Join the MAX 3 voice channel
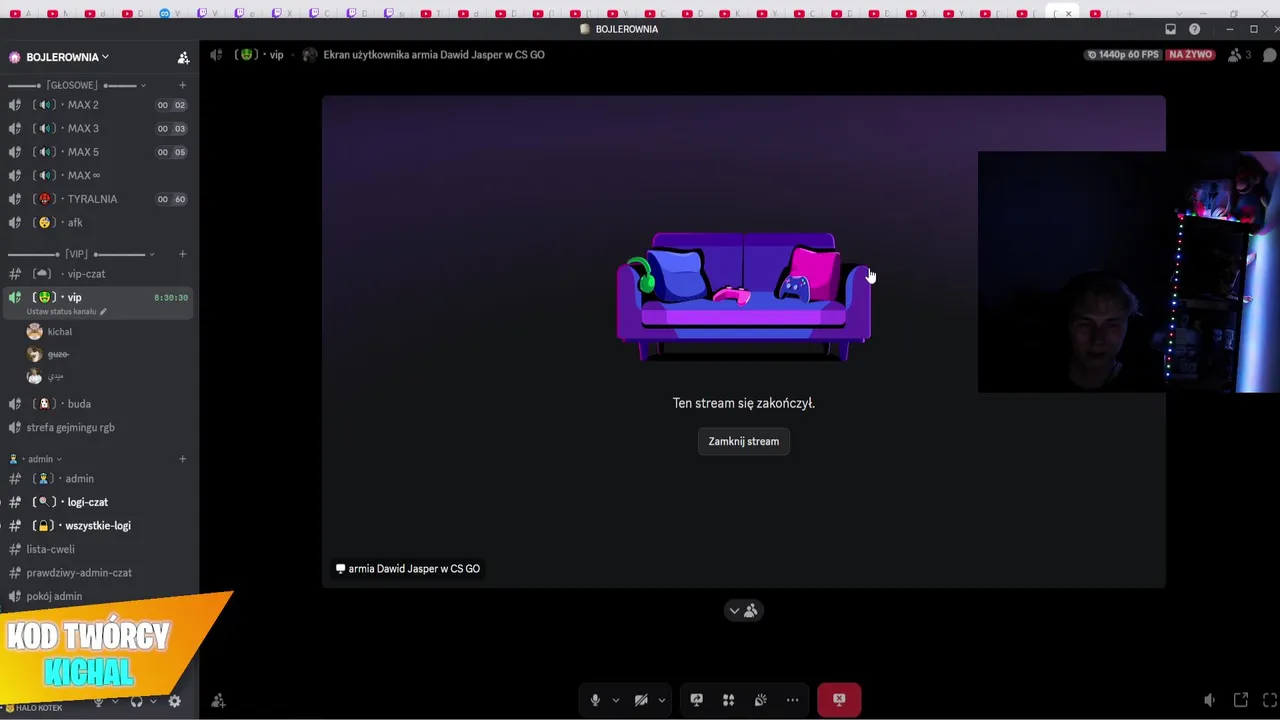 (98, 128)
